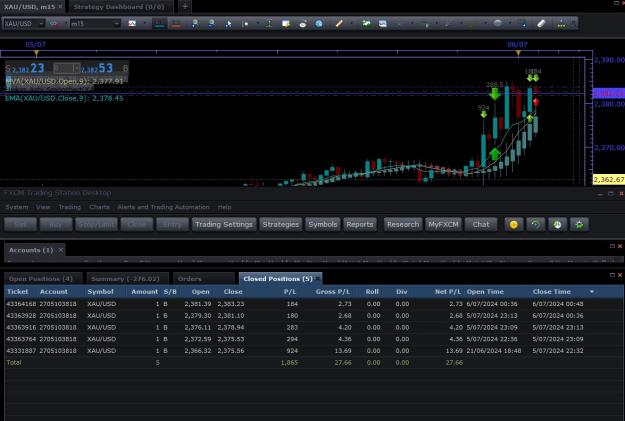The height and width of the screenshot is (421, 625).
Task: Click the buy price 2,382.53 on chart
Action: pyautogui.click(x=96, y=68)
